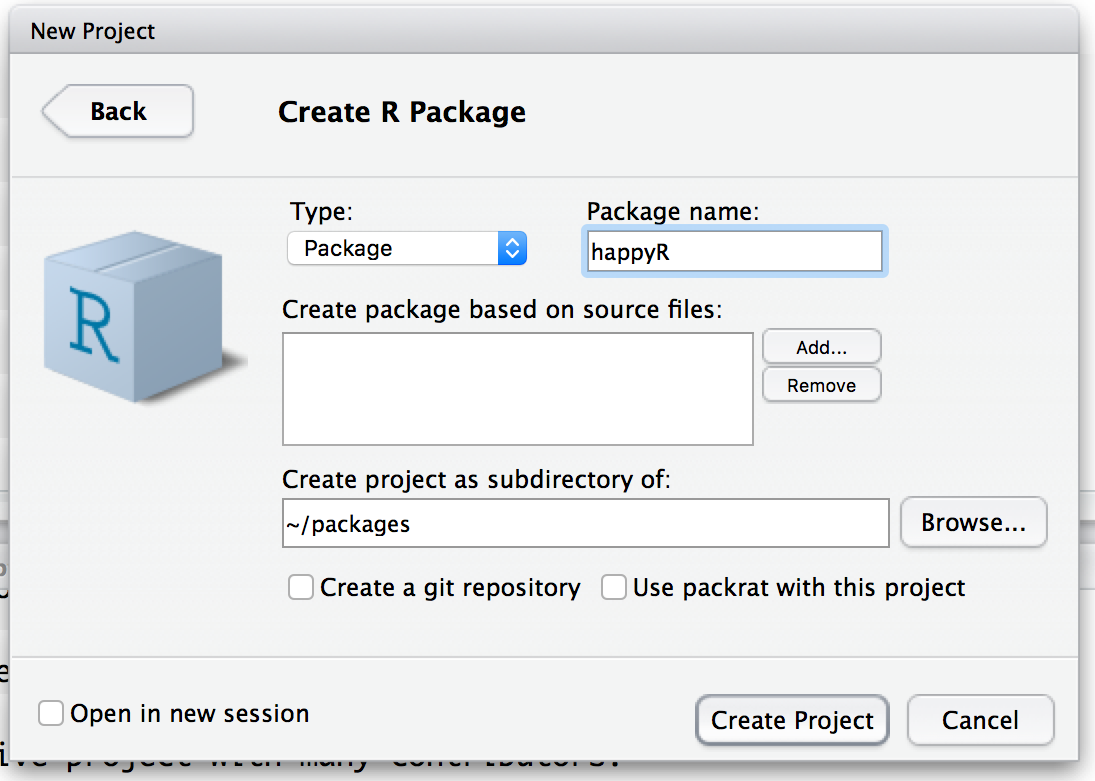Click inside the empty source files list

coord(517,388)
